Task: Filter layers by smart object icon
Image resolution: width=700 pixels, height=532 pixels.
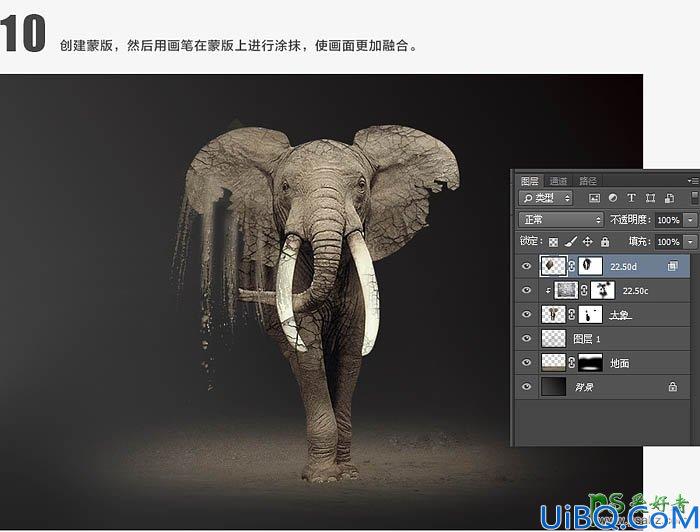Action: click(669, 198)
